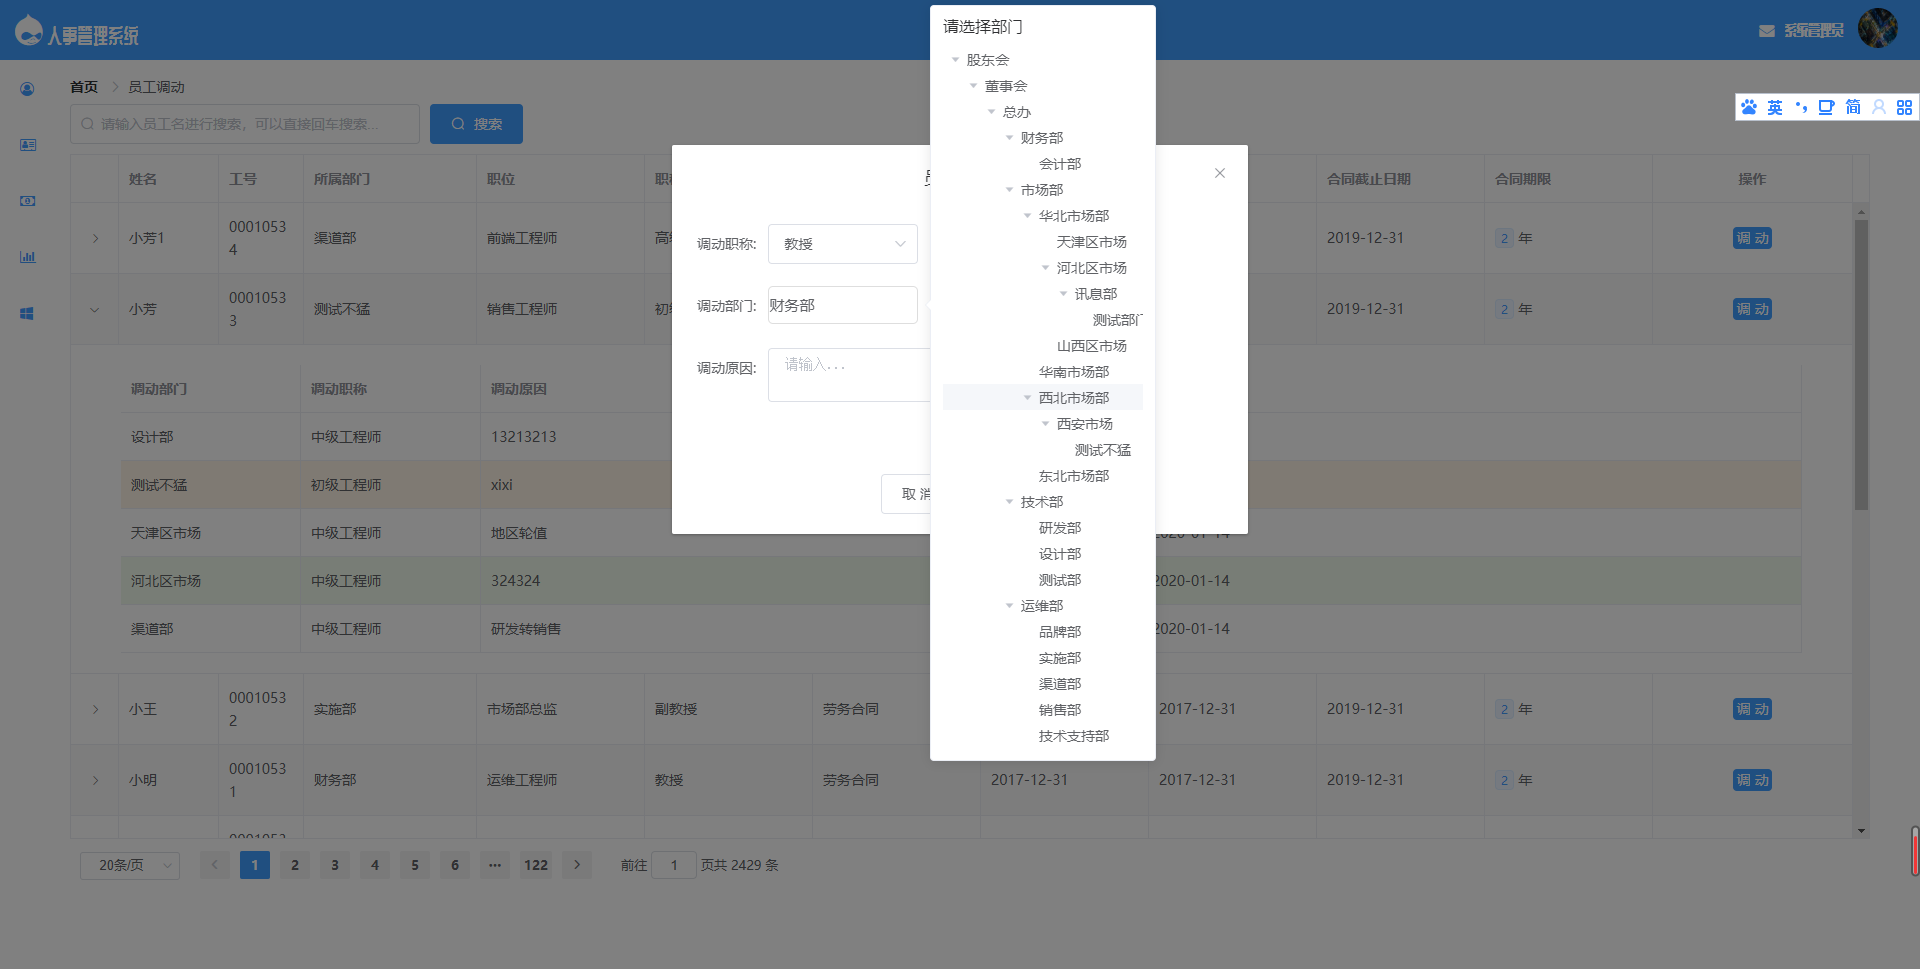Expand the 小王 employee row
Viewport: 1920px width, 969px height.
pos(95,708)
